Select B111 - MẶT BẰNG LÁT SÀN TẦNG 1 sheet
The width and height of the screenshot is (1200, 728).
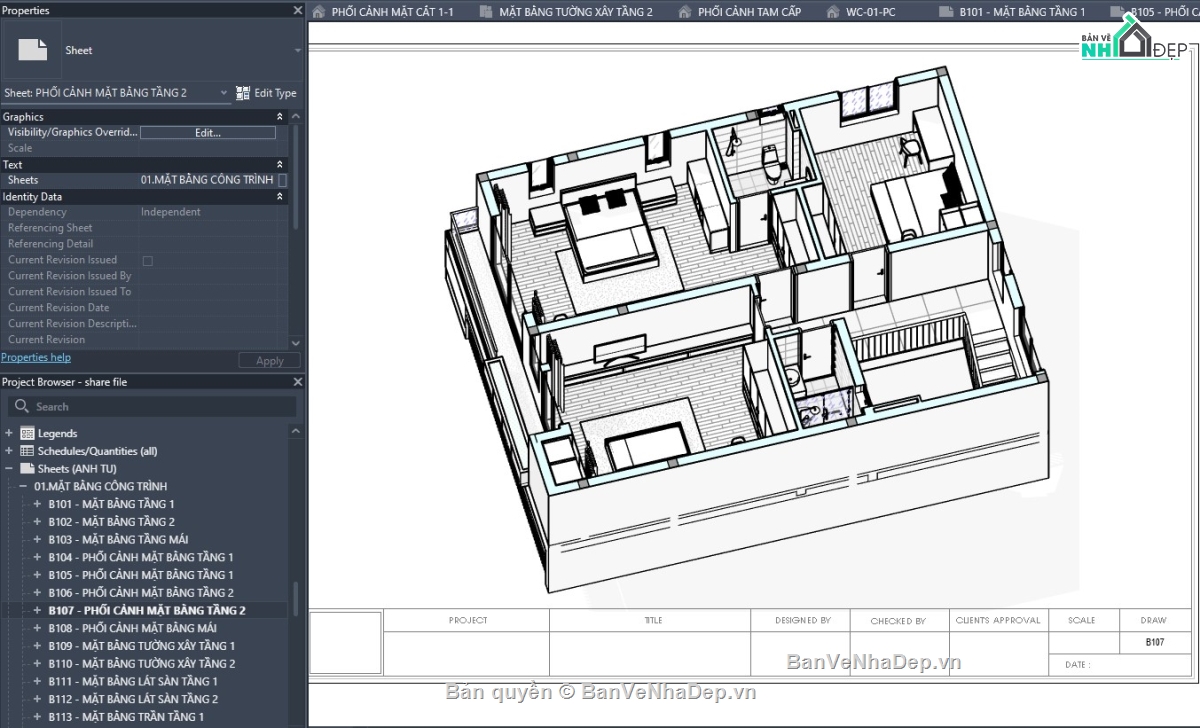(x=133, y=681)
